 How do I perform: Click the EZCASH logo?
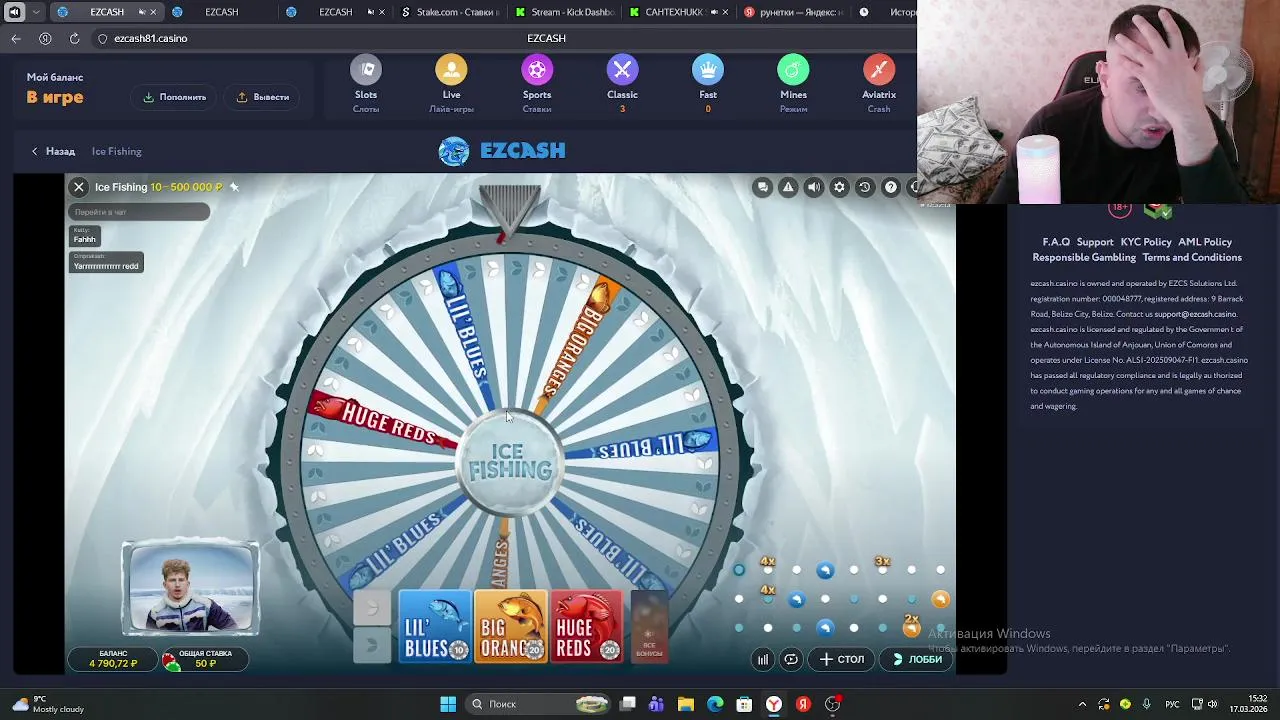coord(502,151)
